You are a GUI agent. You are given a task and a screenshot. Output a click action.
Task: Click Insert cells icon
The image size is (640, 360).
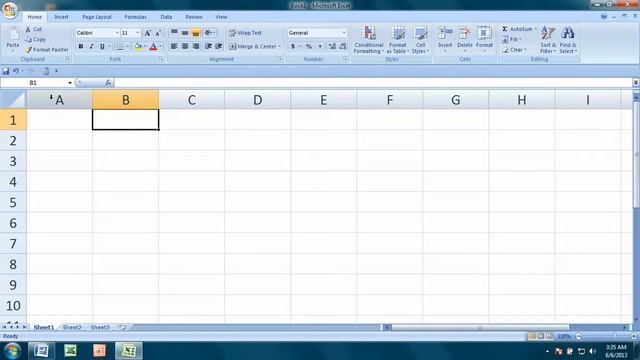pos(445,33)
